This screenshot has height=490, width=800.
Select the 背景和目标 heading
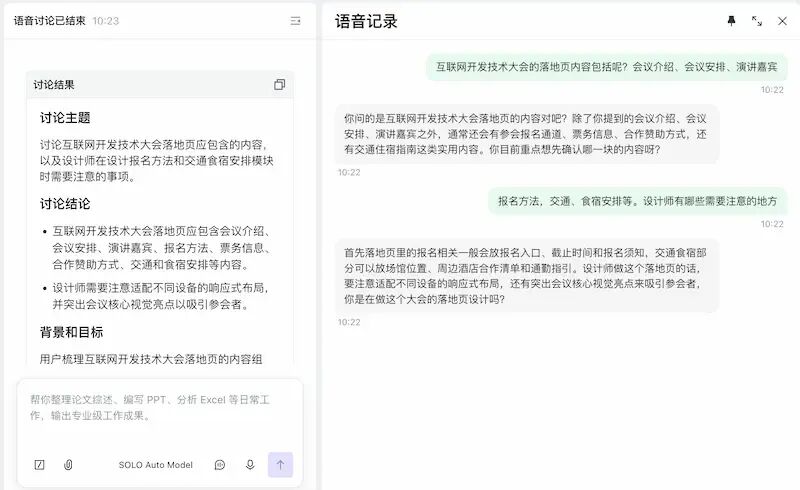point(71,332)
